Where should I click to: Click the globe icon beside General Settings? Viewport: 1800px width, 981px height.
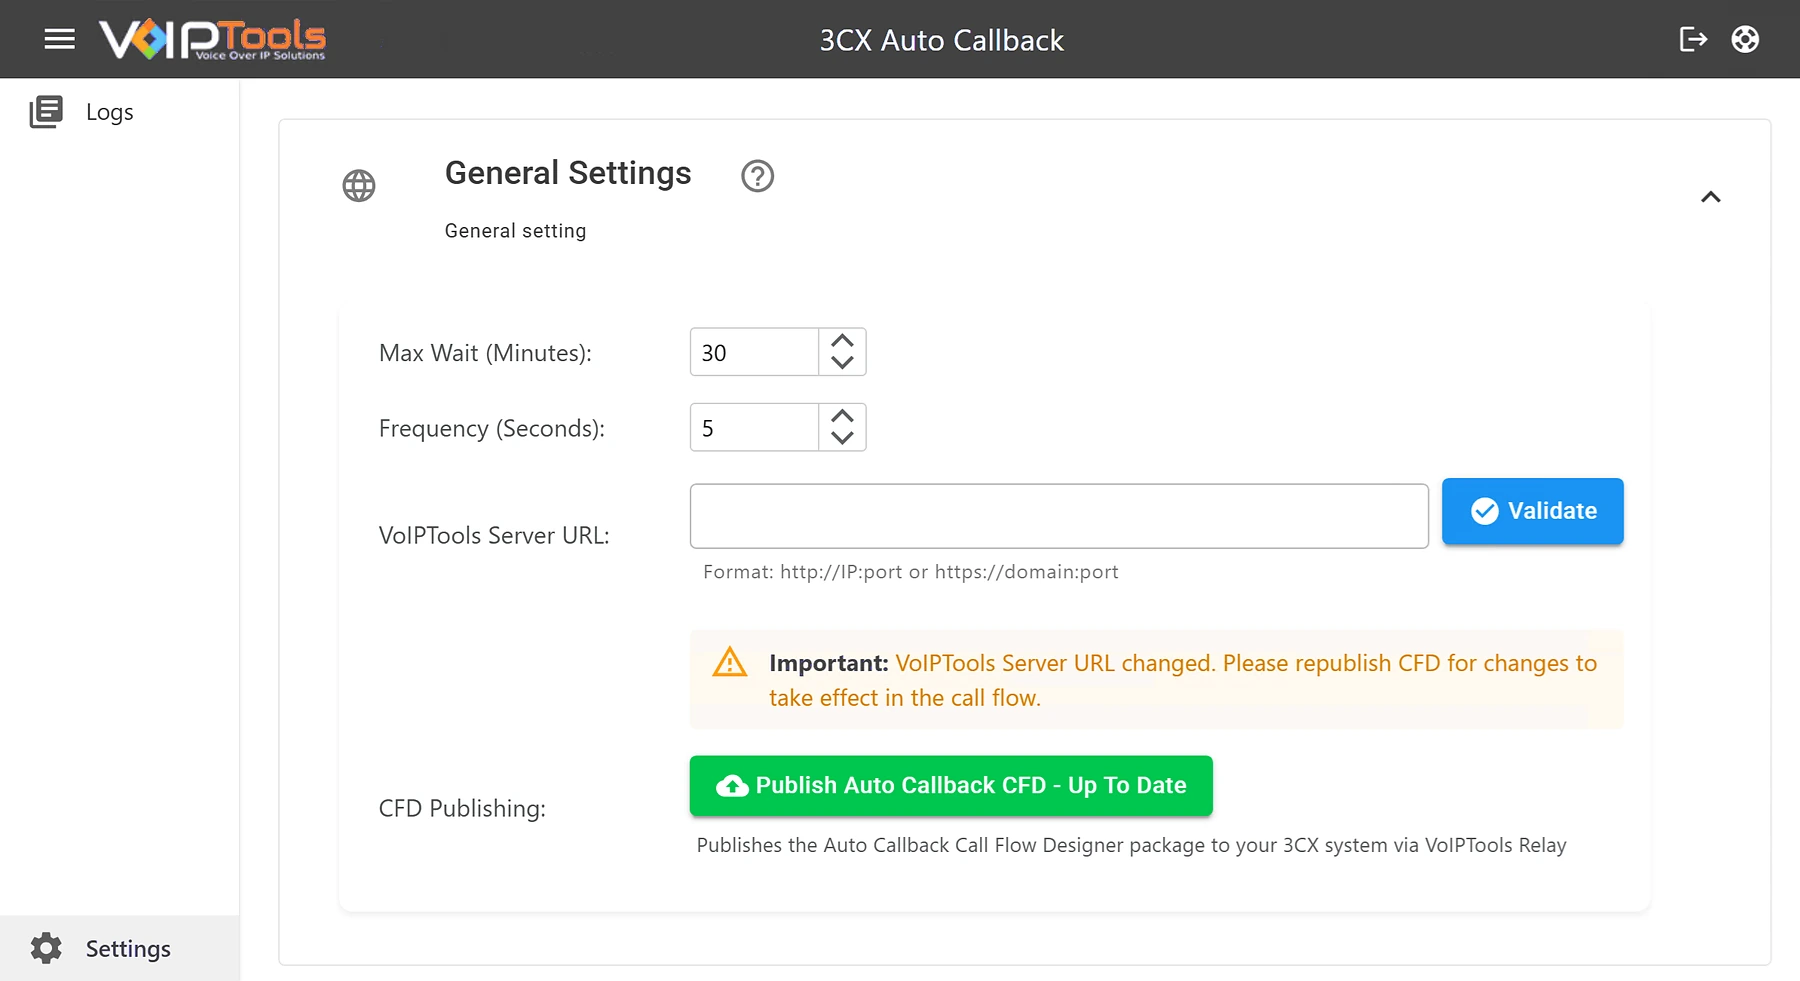tap(359, 185)
